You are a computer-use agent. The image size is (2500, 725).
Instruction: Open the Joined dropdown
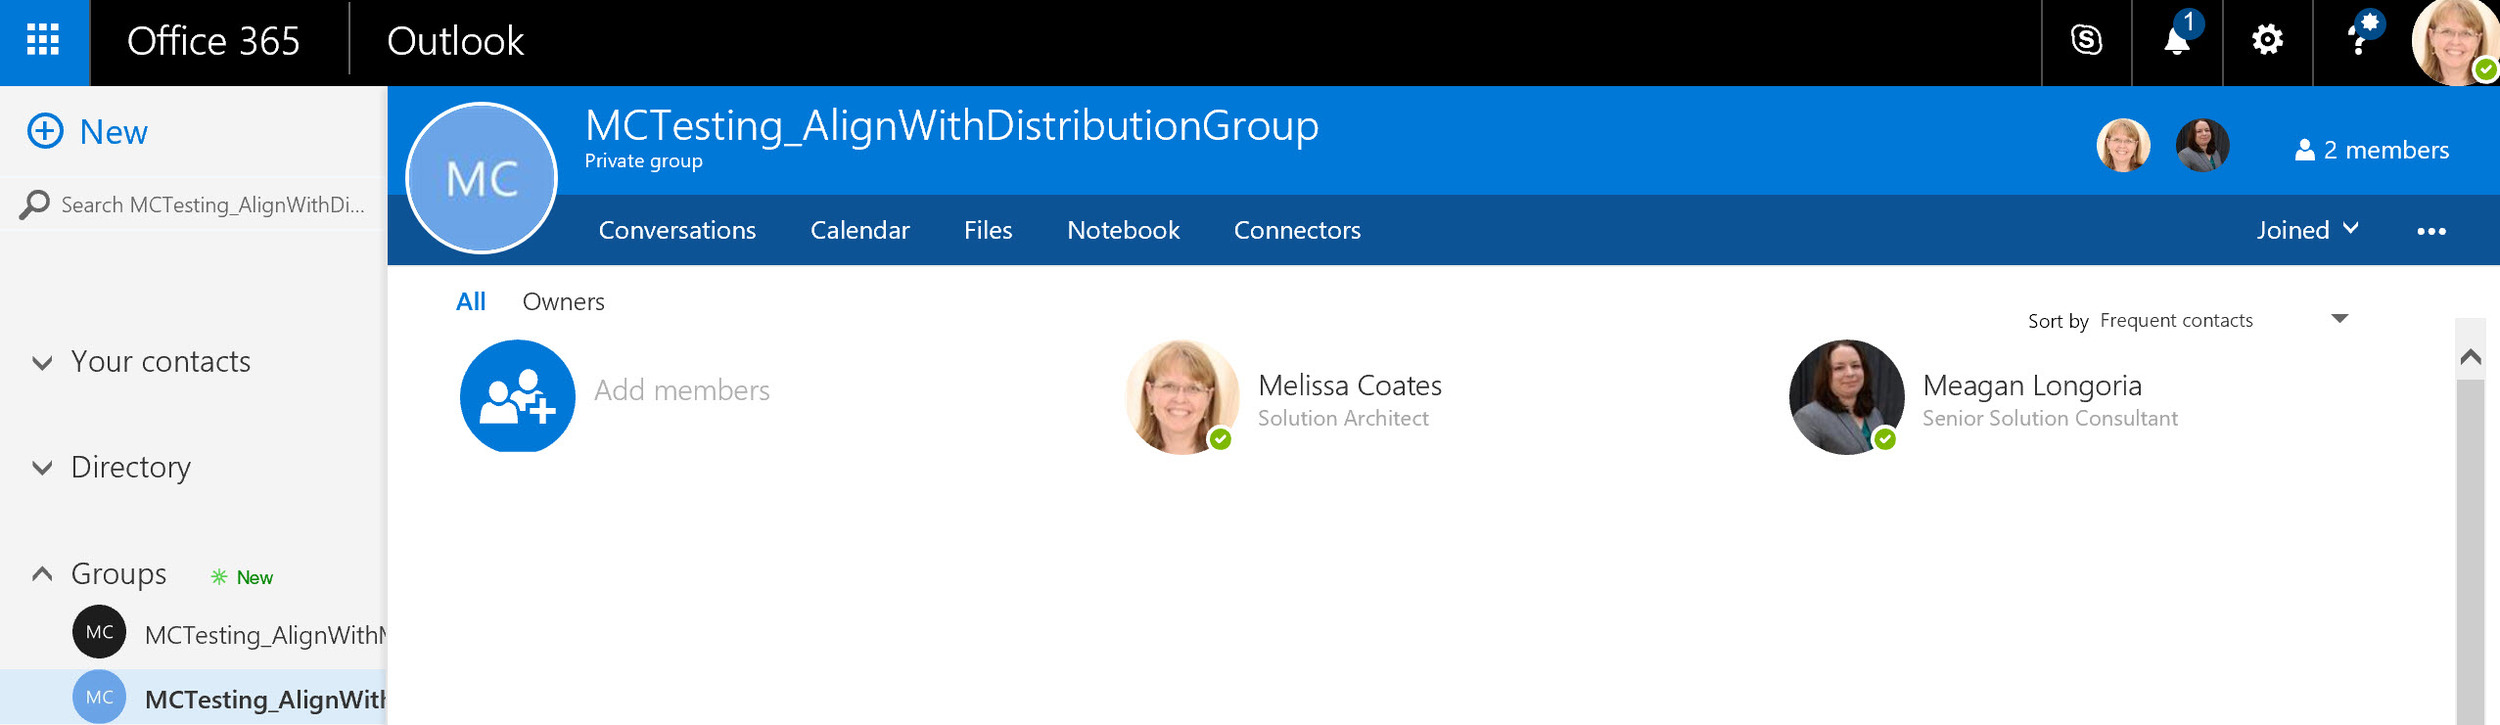(x=2307, y=230)
